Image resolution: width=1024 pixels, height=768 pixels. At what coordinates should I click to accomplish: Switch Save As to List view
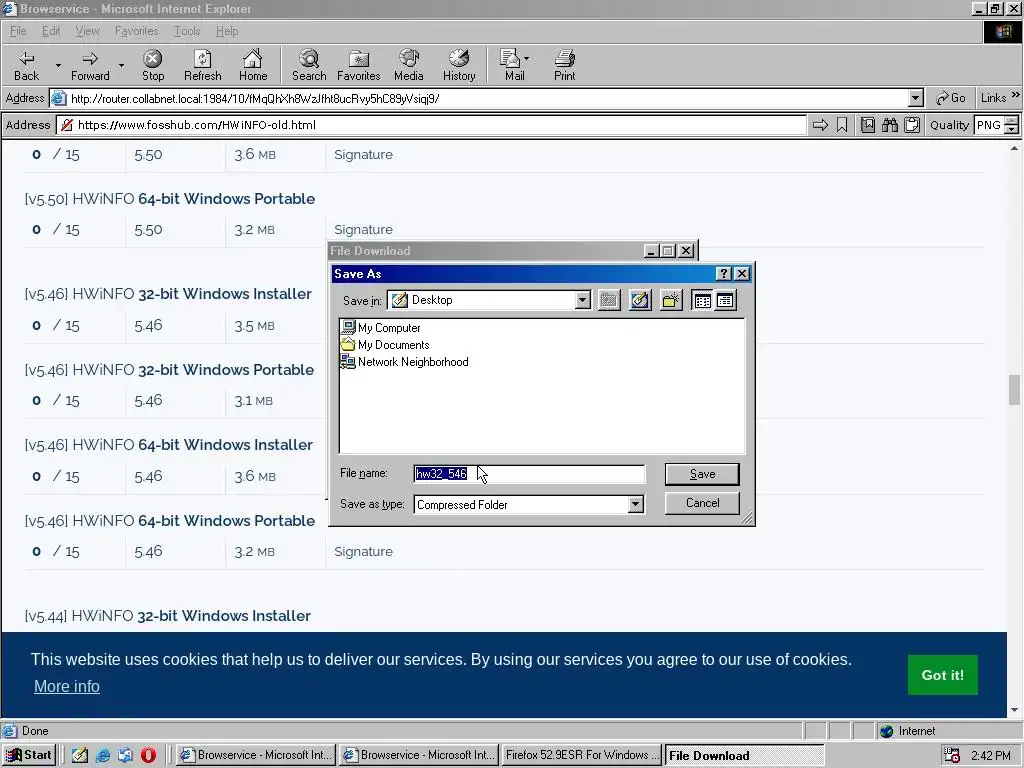(703, 300)
